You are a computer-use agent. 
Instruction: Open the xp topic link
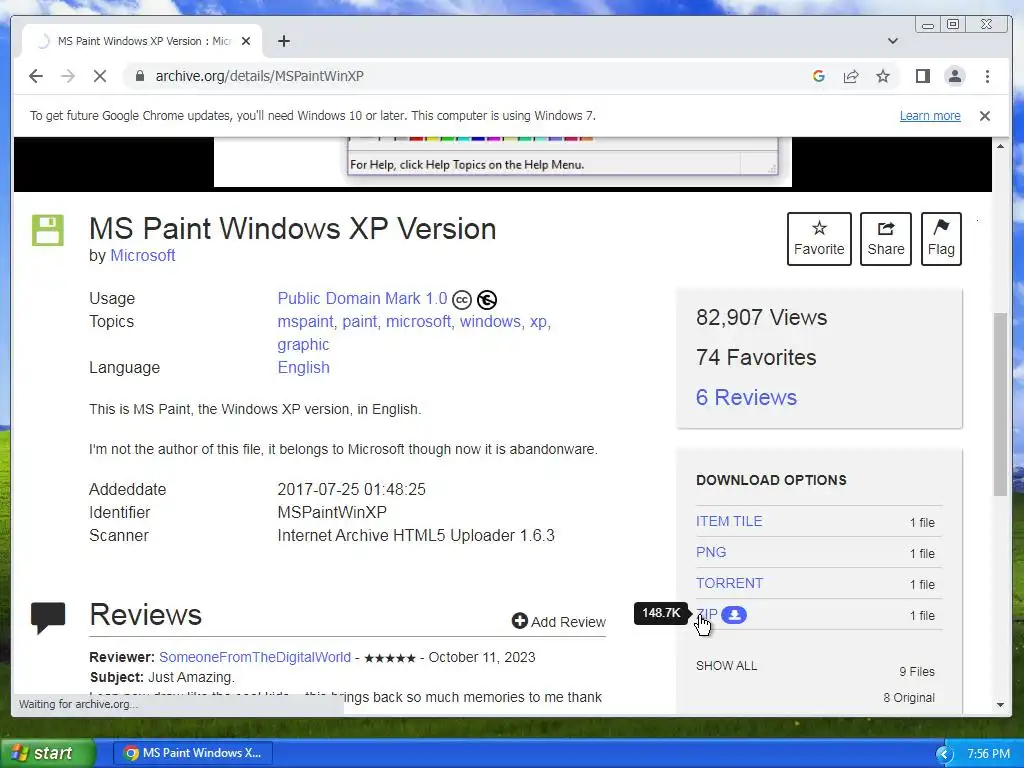pos(539,321)
